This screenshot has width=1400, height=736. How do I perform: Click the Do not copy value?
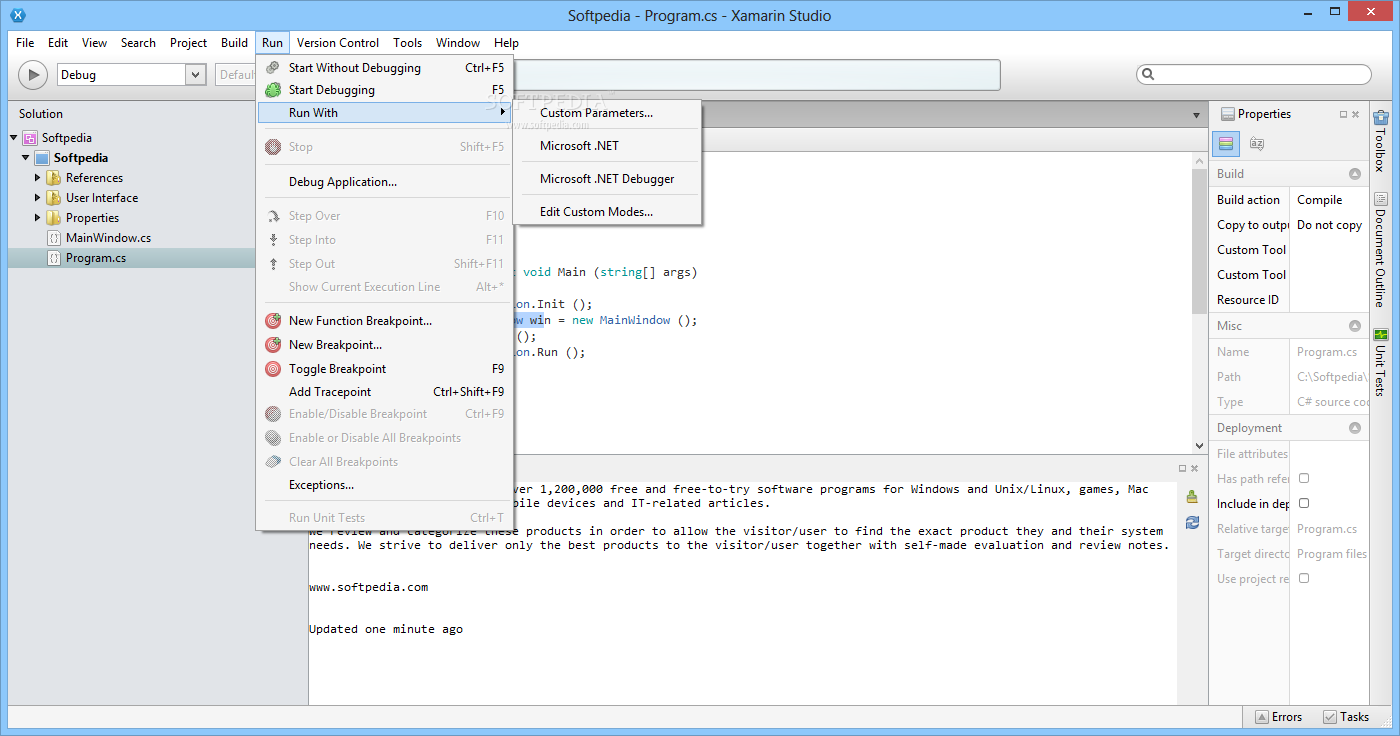coord(1329,225)
